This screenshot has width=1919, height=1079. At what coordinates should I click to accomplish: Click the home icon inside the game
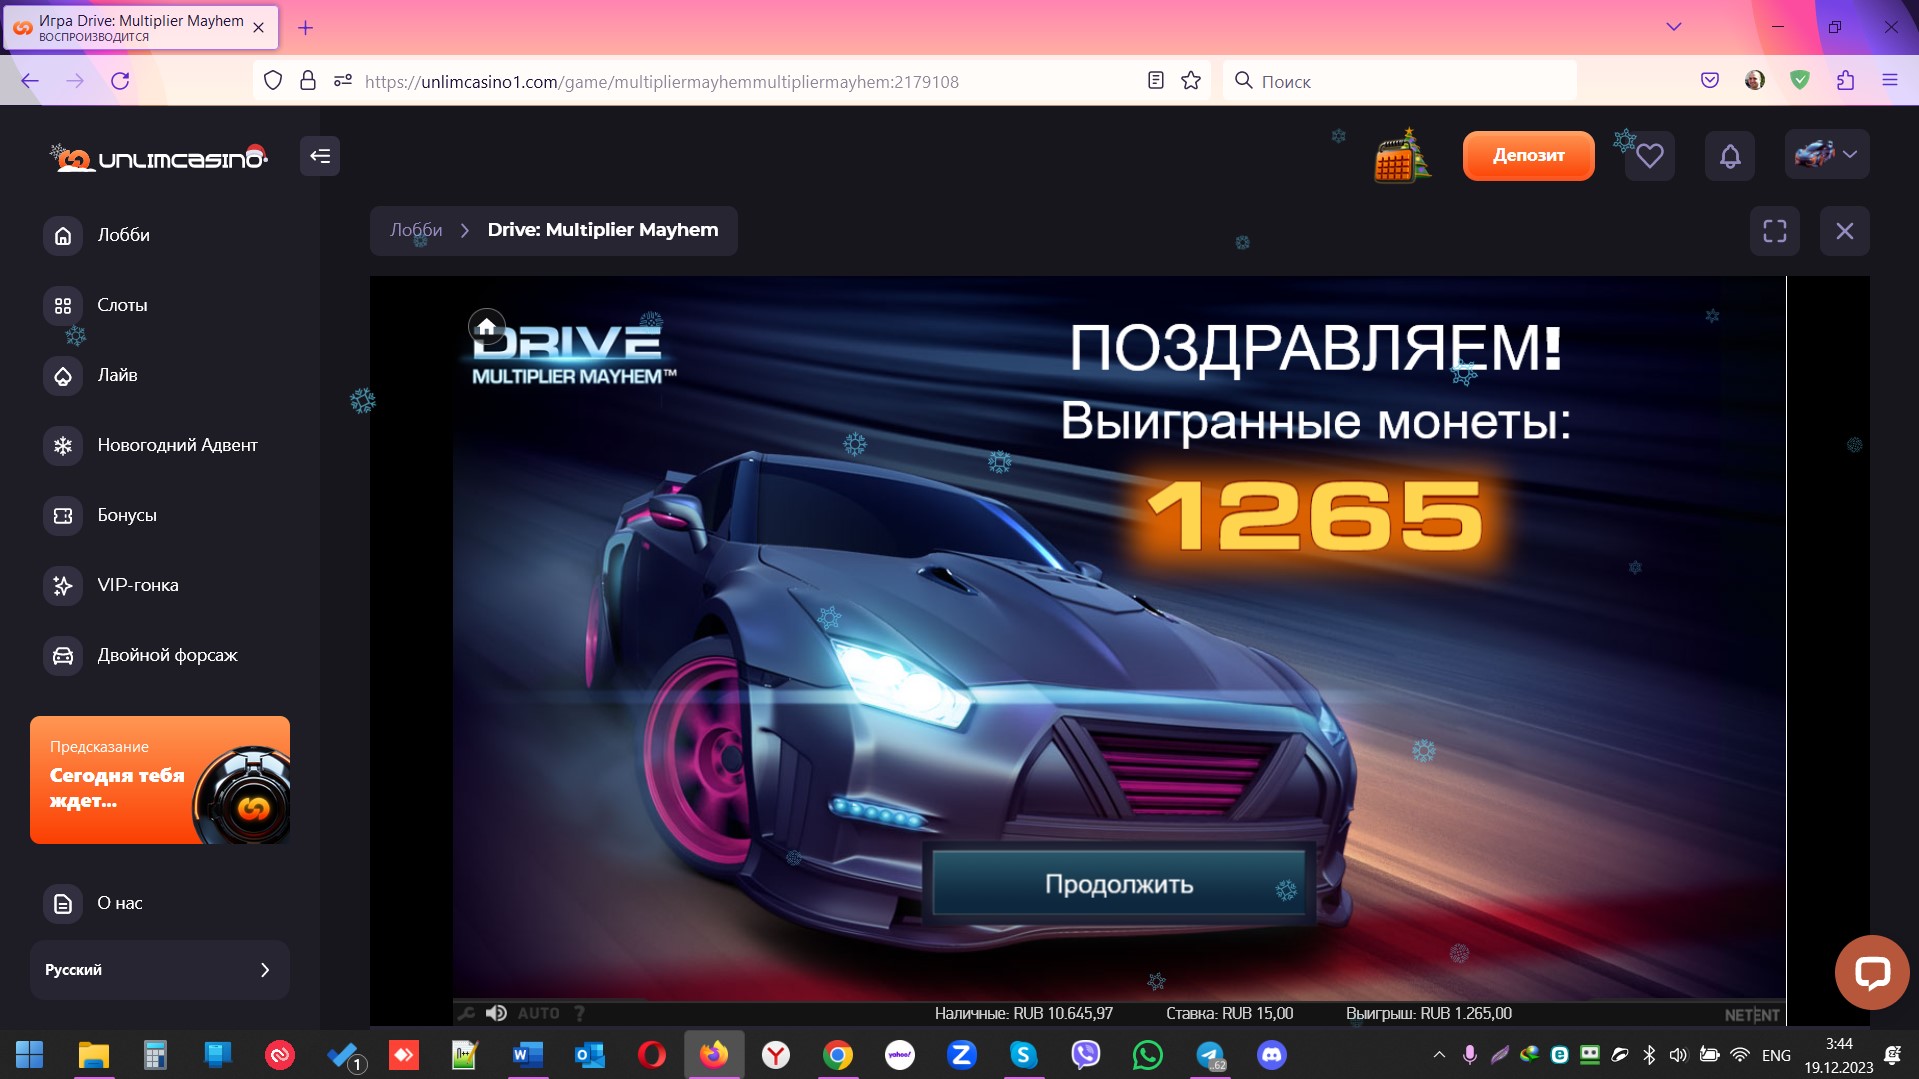coord(487,327)
